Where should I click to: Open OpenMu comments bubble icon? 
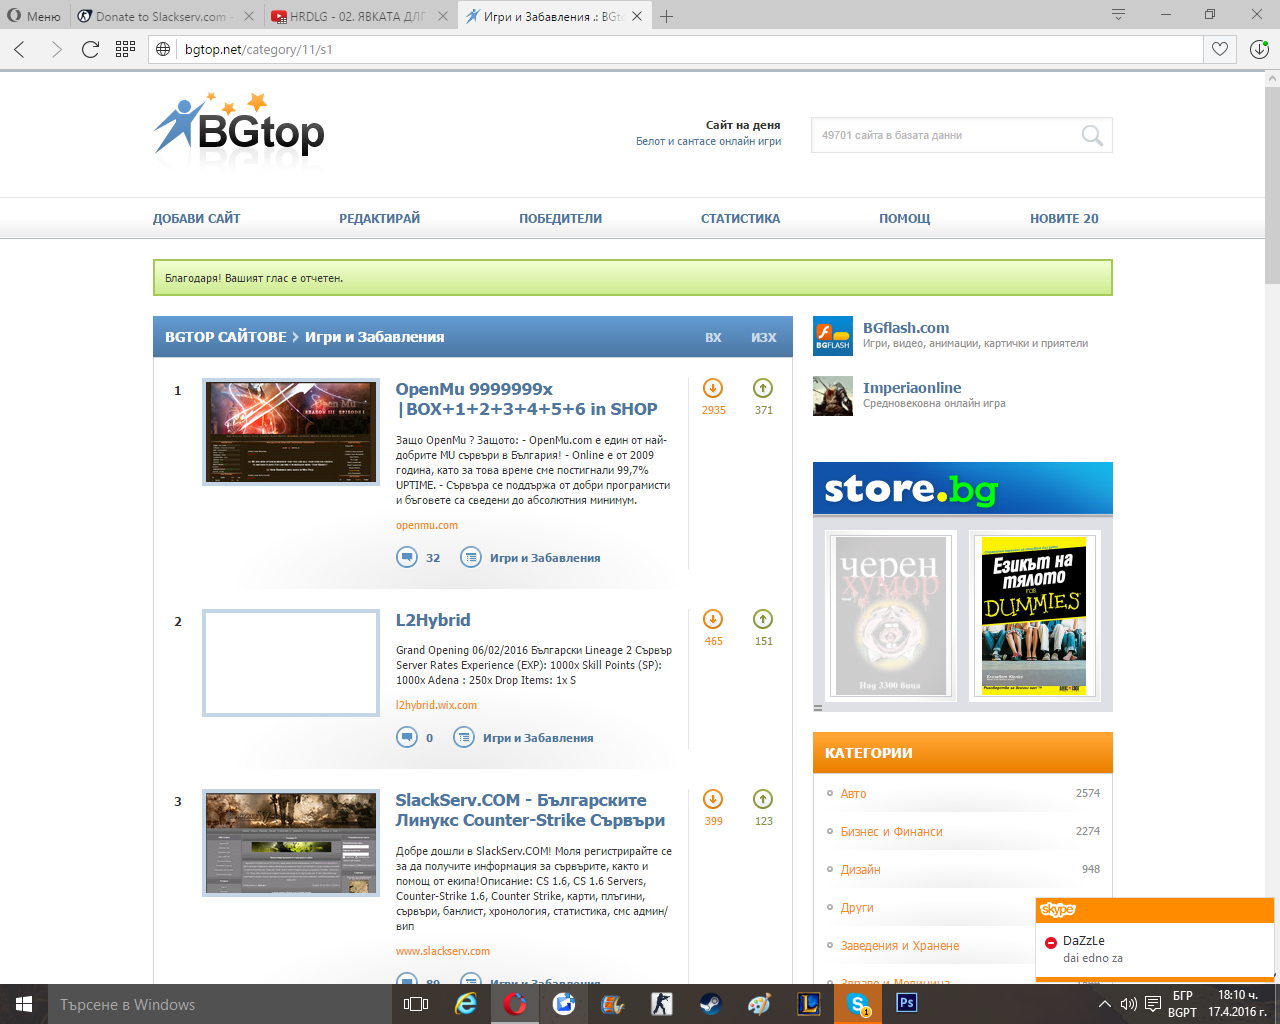407,557
